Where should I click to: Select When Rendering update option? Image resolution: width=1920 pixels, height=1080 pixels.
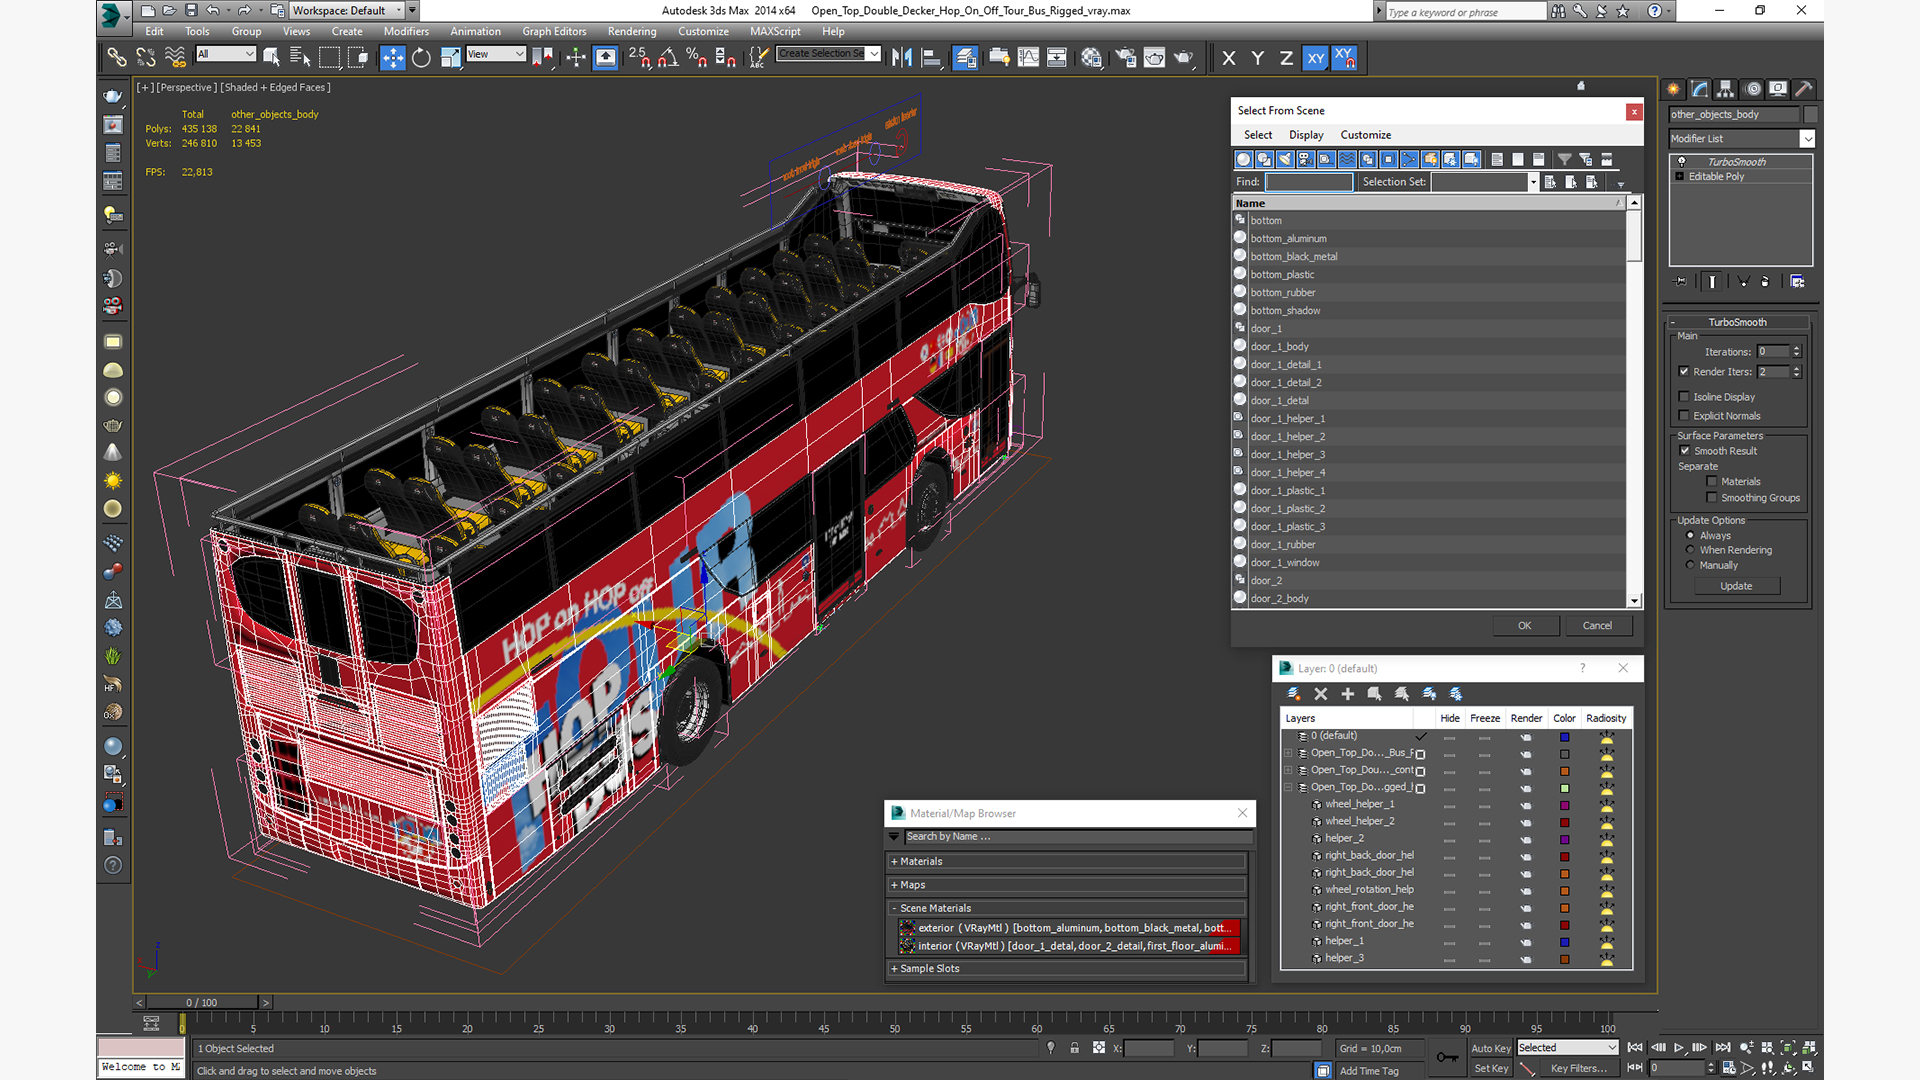point(1690,550)
